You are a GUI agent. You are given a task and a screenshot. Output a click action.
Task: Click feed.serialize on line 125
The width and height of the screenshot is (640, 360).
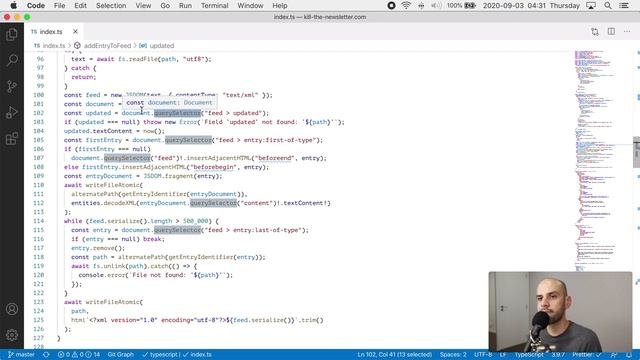point(258,320)
